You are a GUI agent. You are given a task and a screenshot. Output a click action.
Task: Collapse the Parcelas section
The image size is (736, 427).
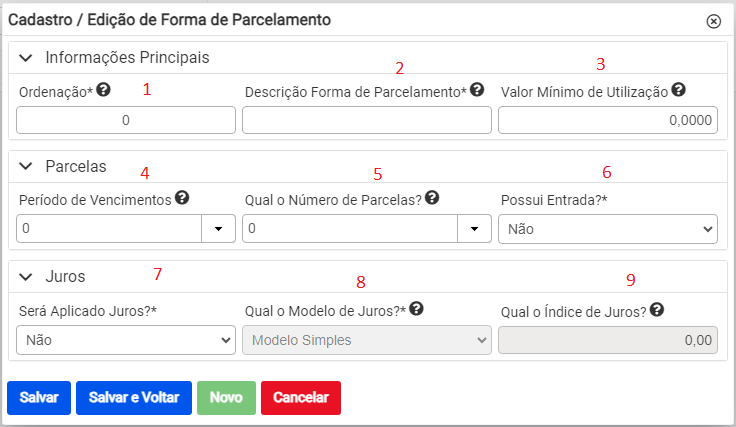[26, 167]
